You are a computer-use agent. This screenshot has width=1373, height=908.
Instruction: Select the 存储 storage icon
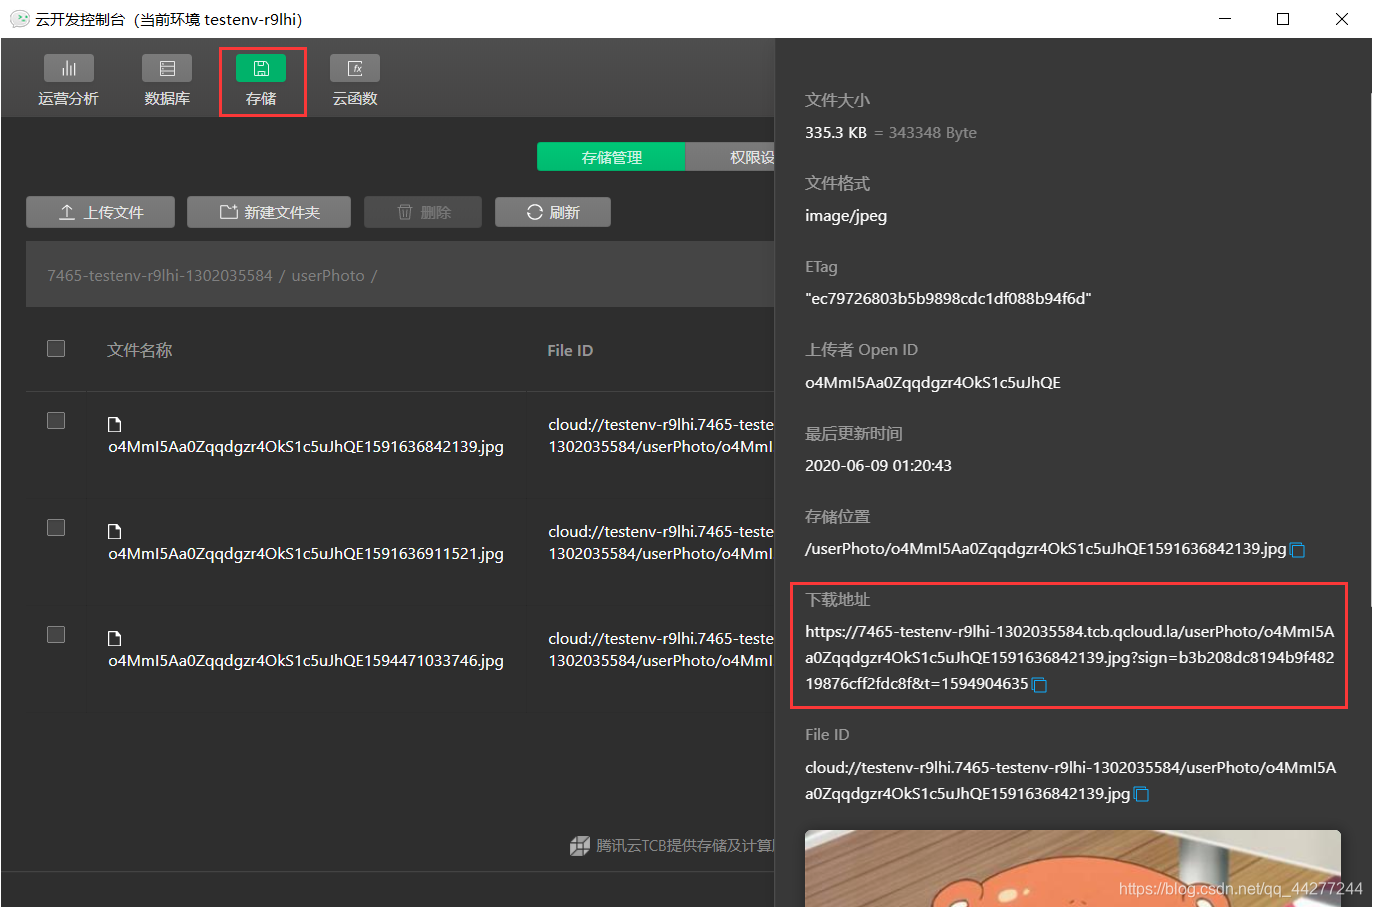(x=261, y=68)
